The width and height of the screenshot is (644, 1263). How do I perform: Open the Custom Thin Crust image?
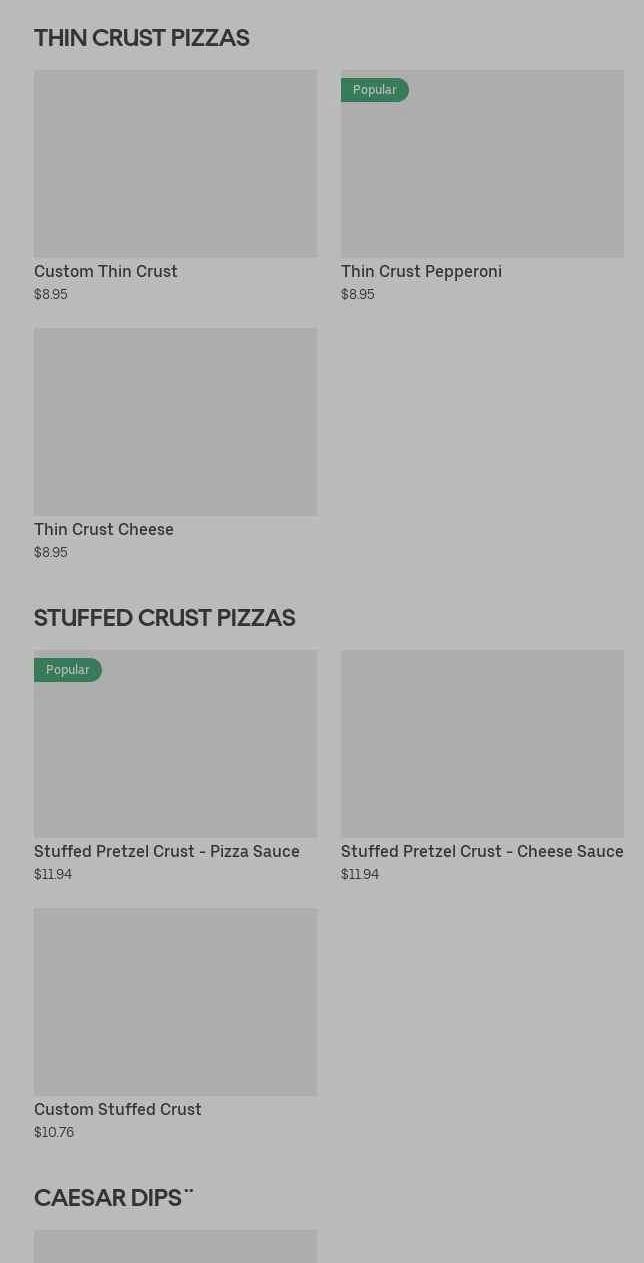pos(175,164)
